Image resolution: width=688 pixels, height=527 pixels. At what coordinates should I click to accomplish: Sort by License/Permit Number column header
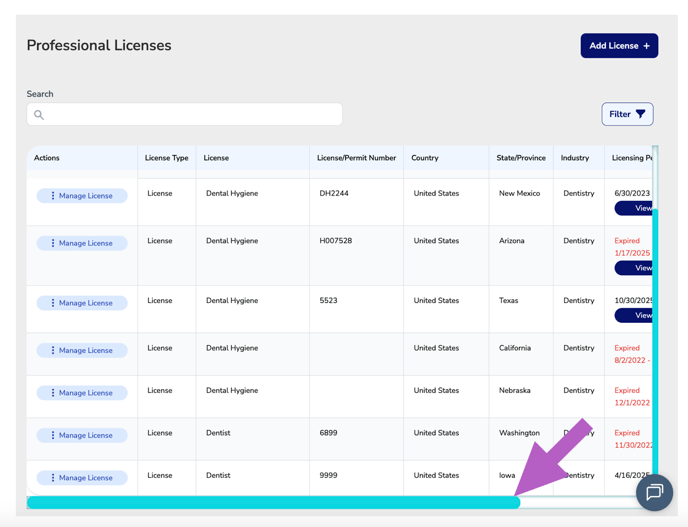point(356,158)
